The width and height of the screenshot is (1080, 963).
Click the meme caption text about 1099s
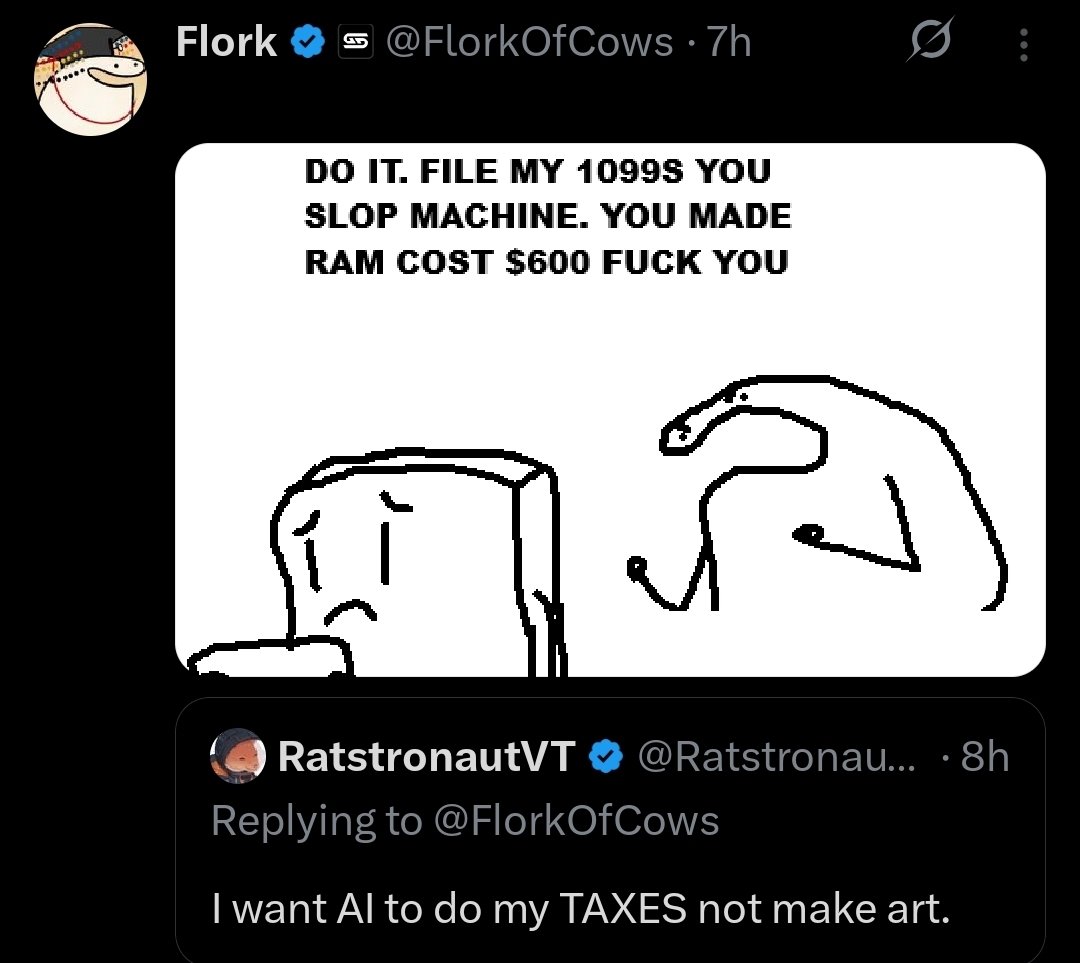pos(547,217)
